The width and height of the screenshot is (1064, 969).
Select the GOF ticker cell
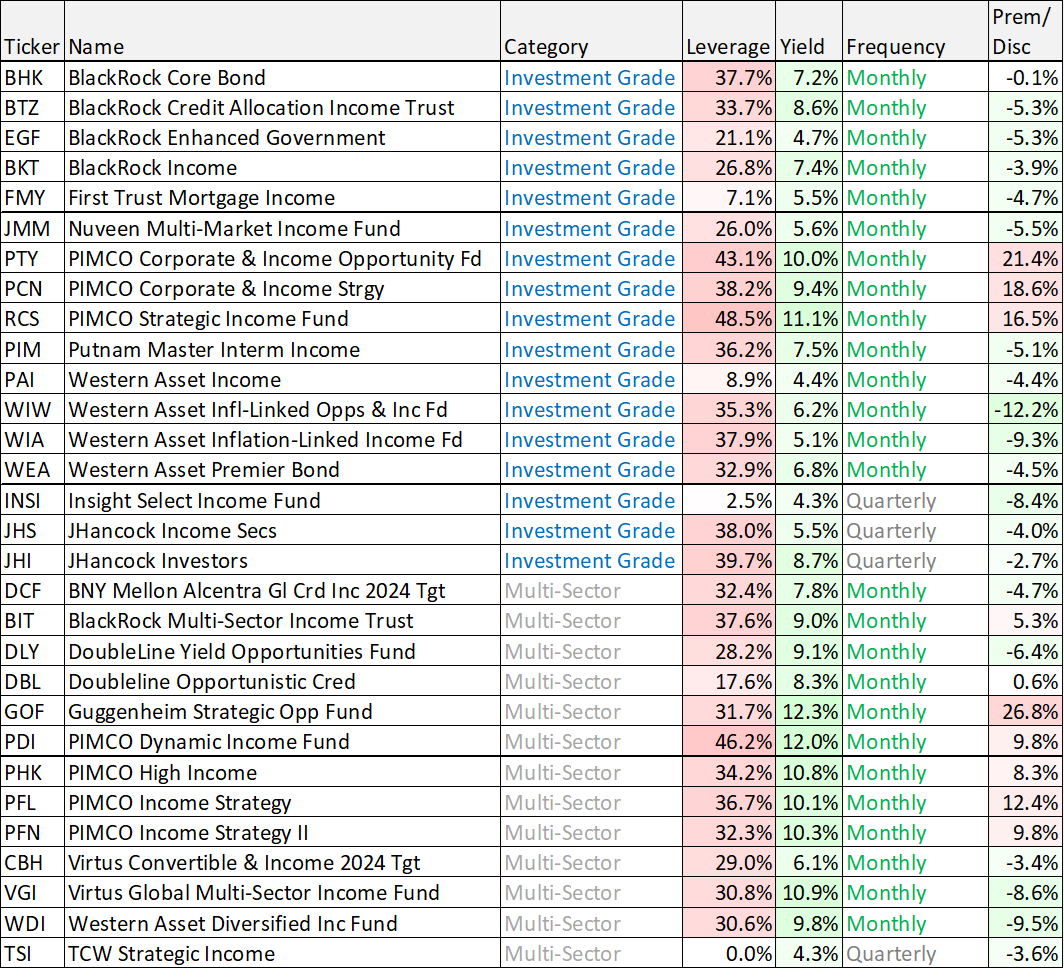(32, 711)
